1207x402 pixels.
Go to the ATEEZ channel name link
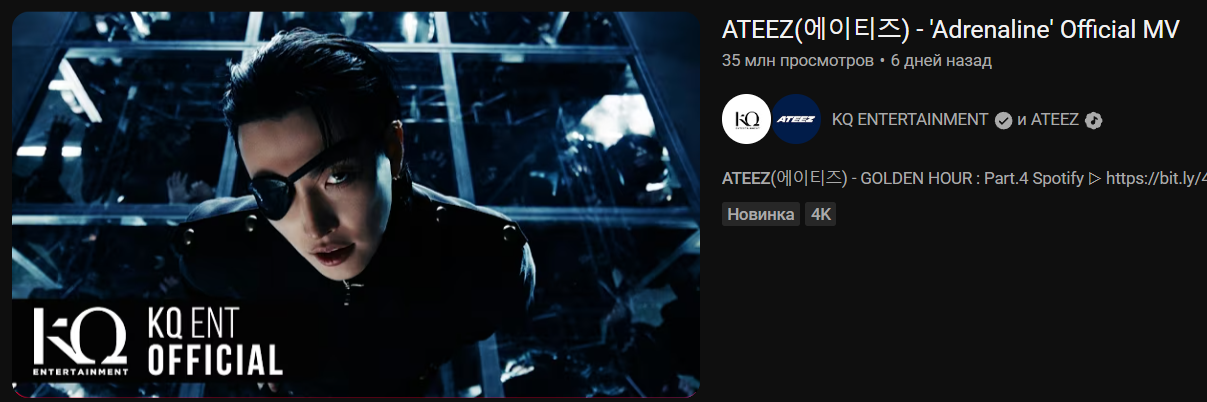(1054, 120)
